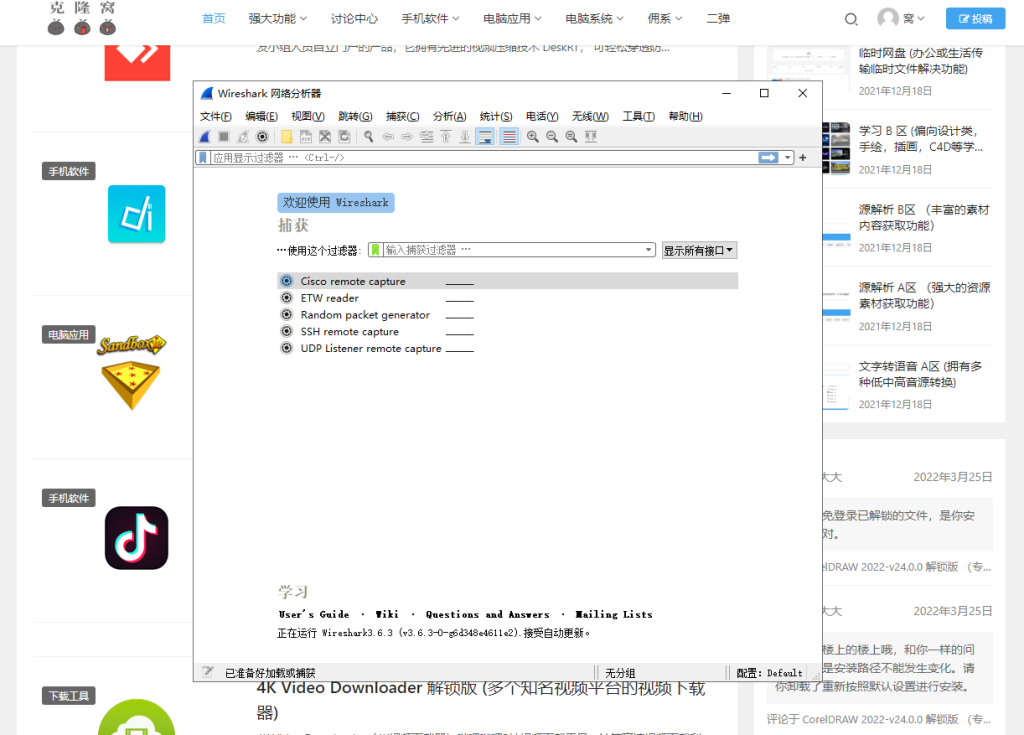Click the display filter bookmark icon
This screenshot has height=735, width=1024.
tap(203, 157)
